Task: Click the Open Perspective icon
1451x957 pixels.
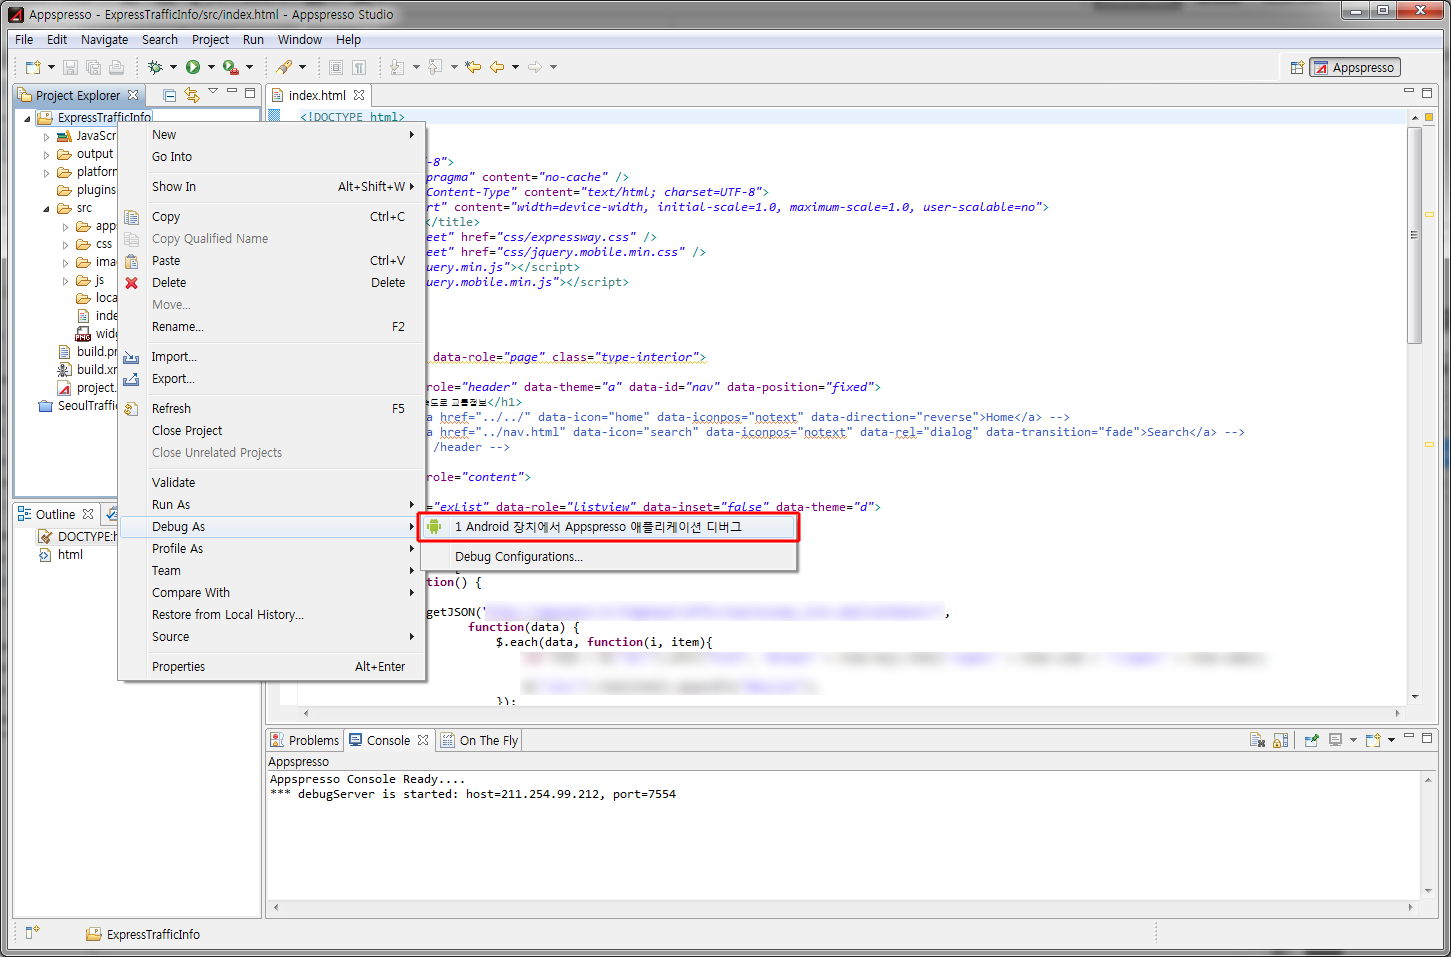Action: tap(1297, 68)
